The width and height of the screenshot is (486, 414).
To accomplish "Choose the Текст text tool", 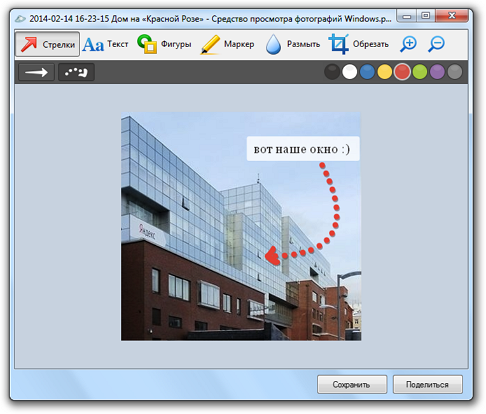I will 105,44.
